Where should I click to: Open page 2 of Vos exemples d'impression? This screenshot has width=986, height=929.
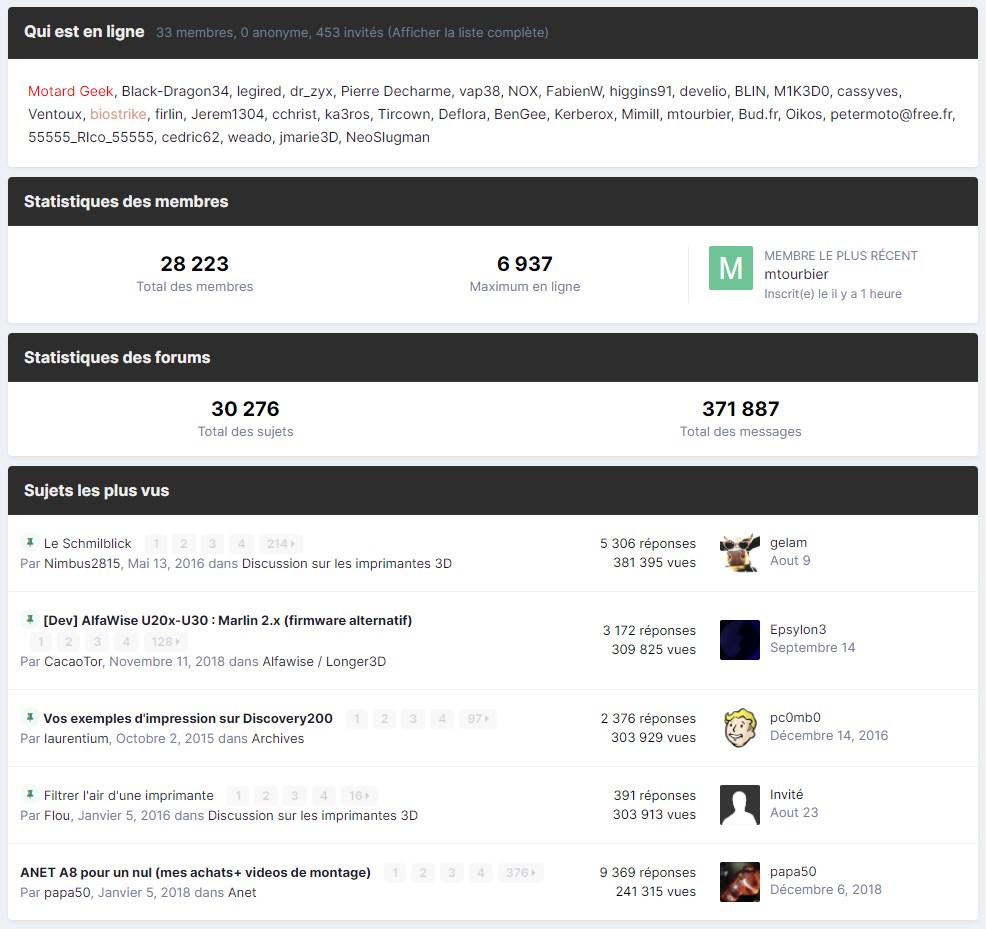pos(384,718)
